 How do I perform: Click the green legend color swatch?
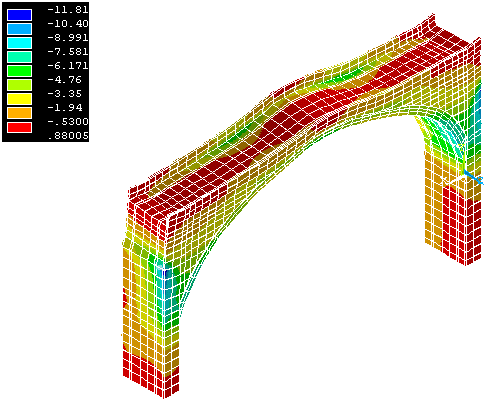[x=19, y=71]
